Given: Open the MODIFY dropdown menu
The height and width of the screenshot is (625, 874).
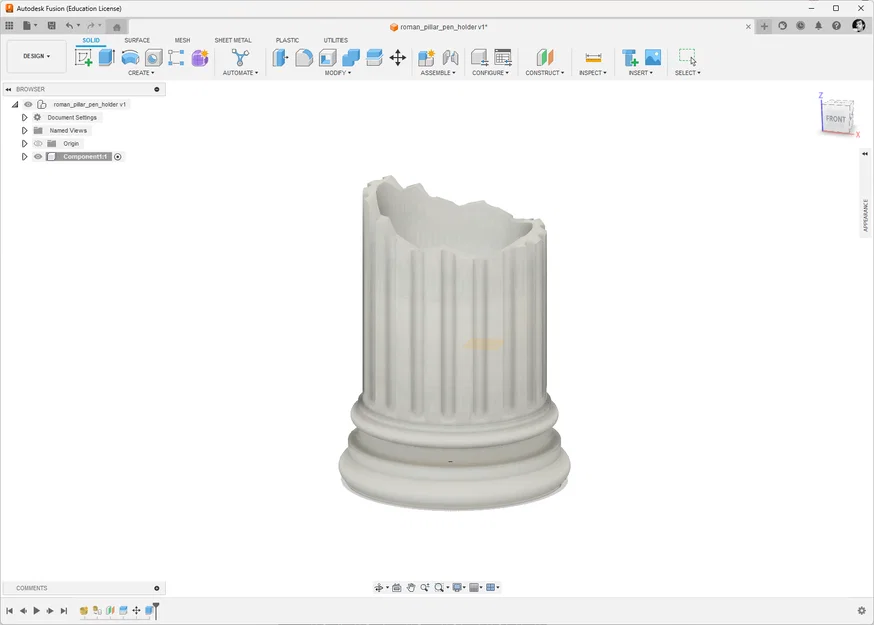Looking at the screenshot, I should (338, 73).
